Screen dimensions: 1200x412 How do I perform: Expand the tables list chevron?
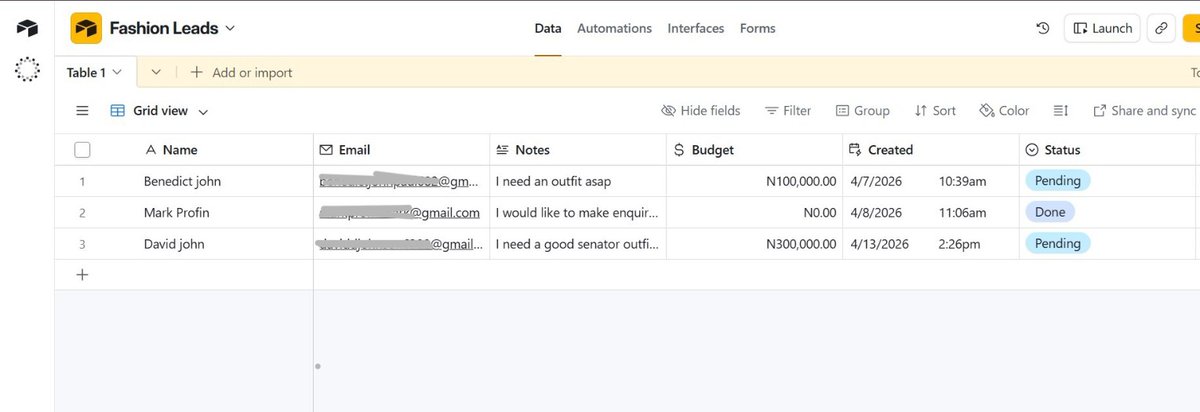pos(155,73)
